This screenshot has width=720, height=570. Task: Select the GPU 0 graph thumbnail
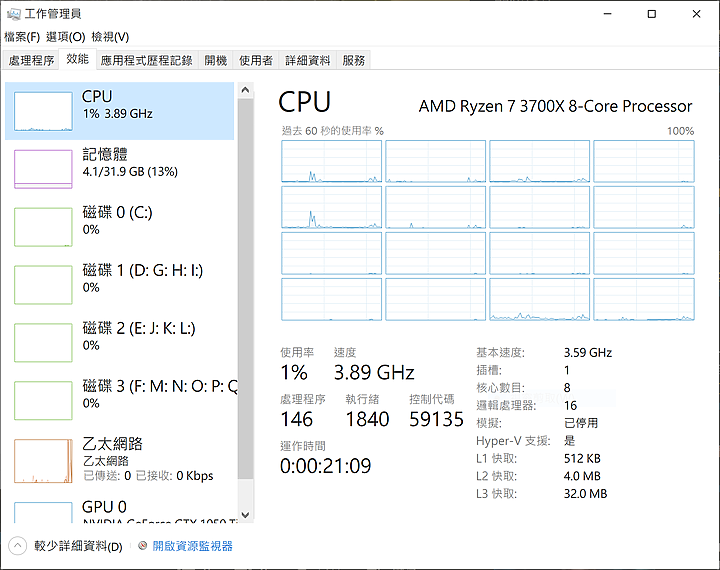pos(43,512)
